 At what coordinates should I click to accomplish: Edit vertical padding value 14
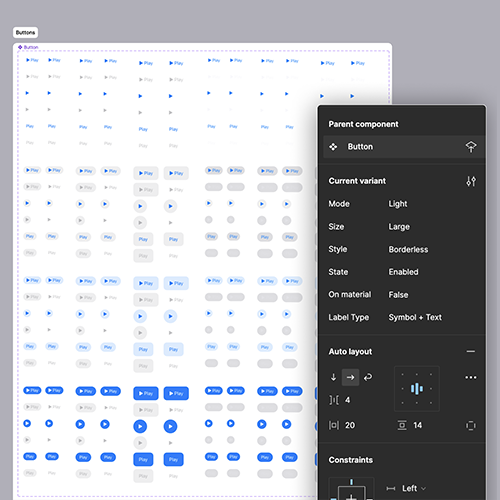pos(417,425)
